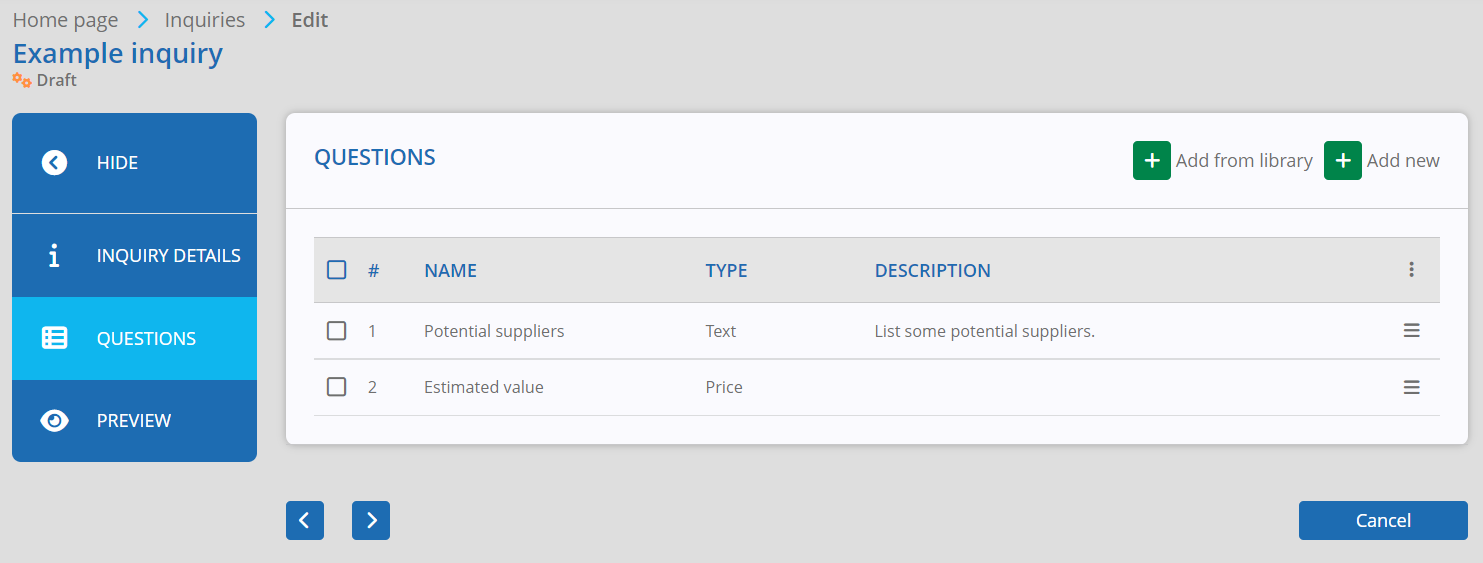Check the Estimated value row checkbox

337,387
